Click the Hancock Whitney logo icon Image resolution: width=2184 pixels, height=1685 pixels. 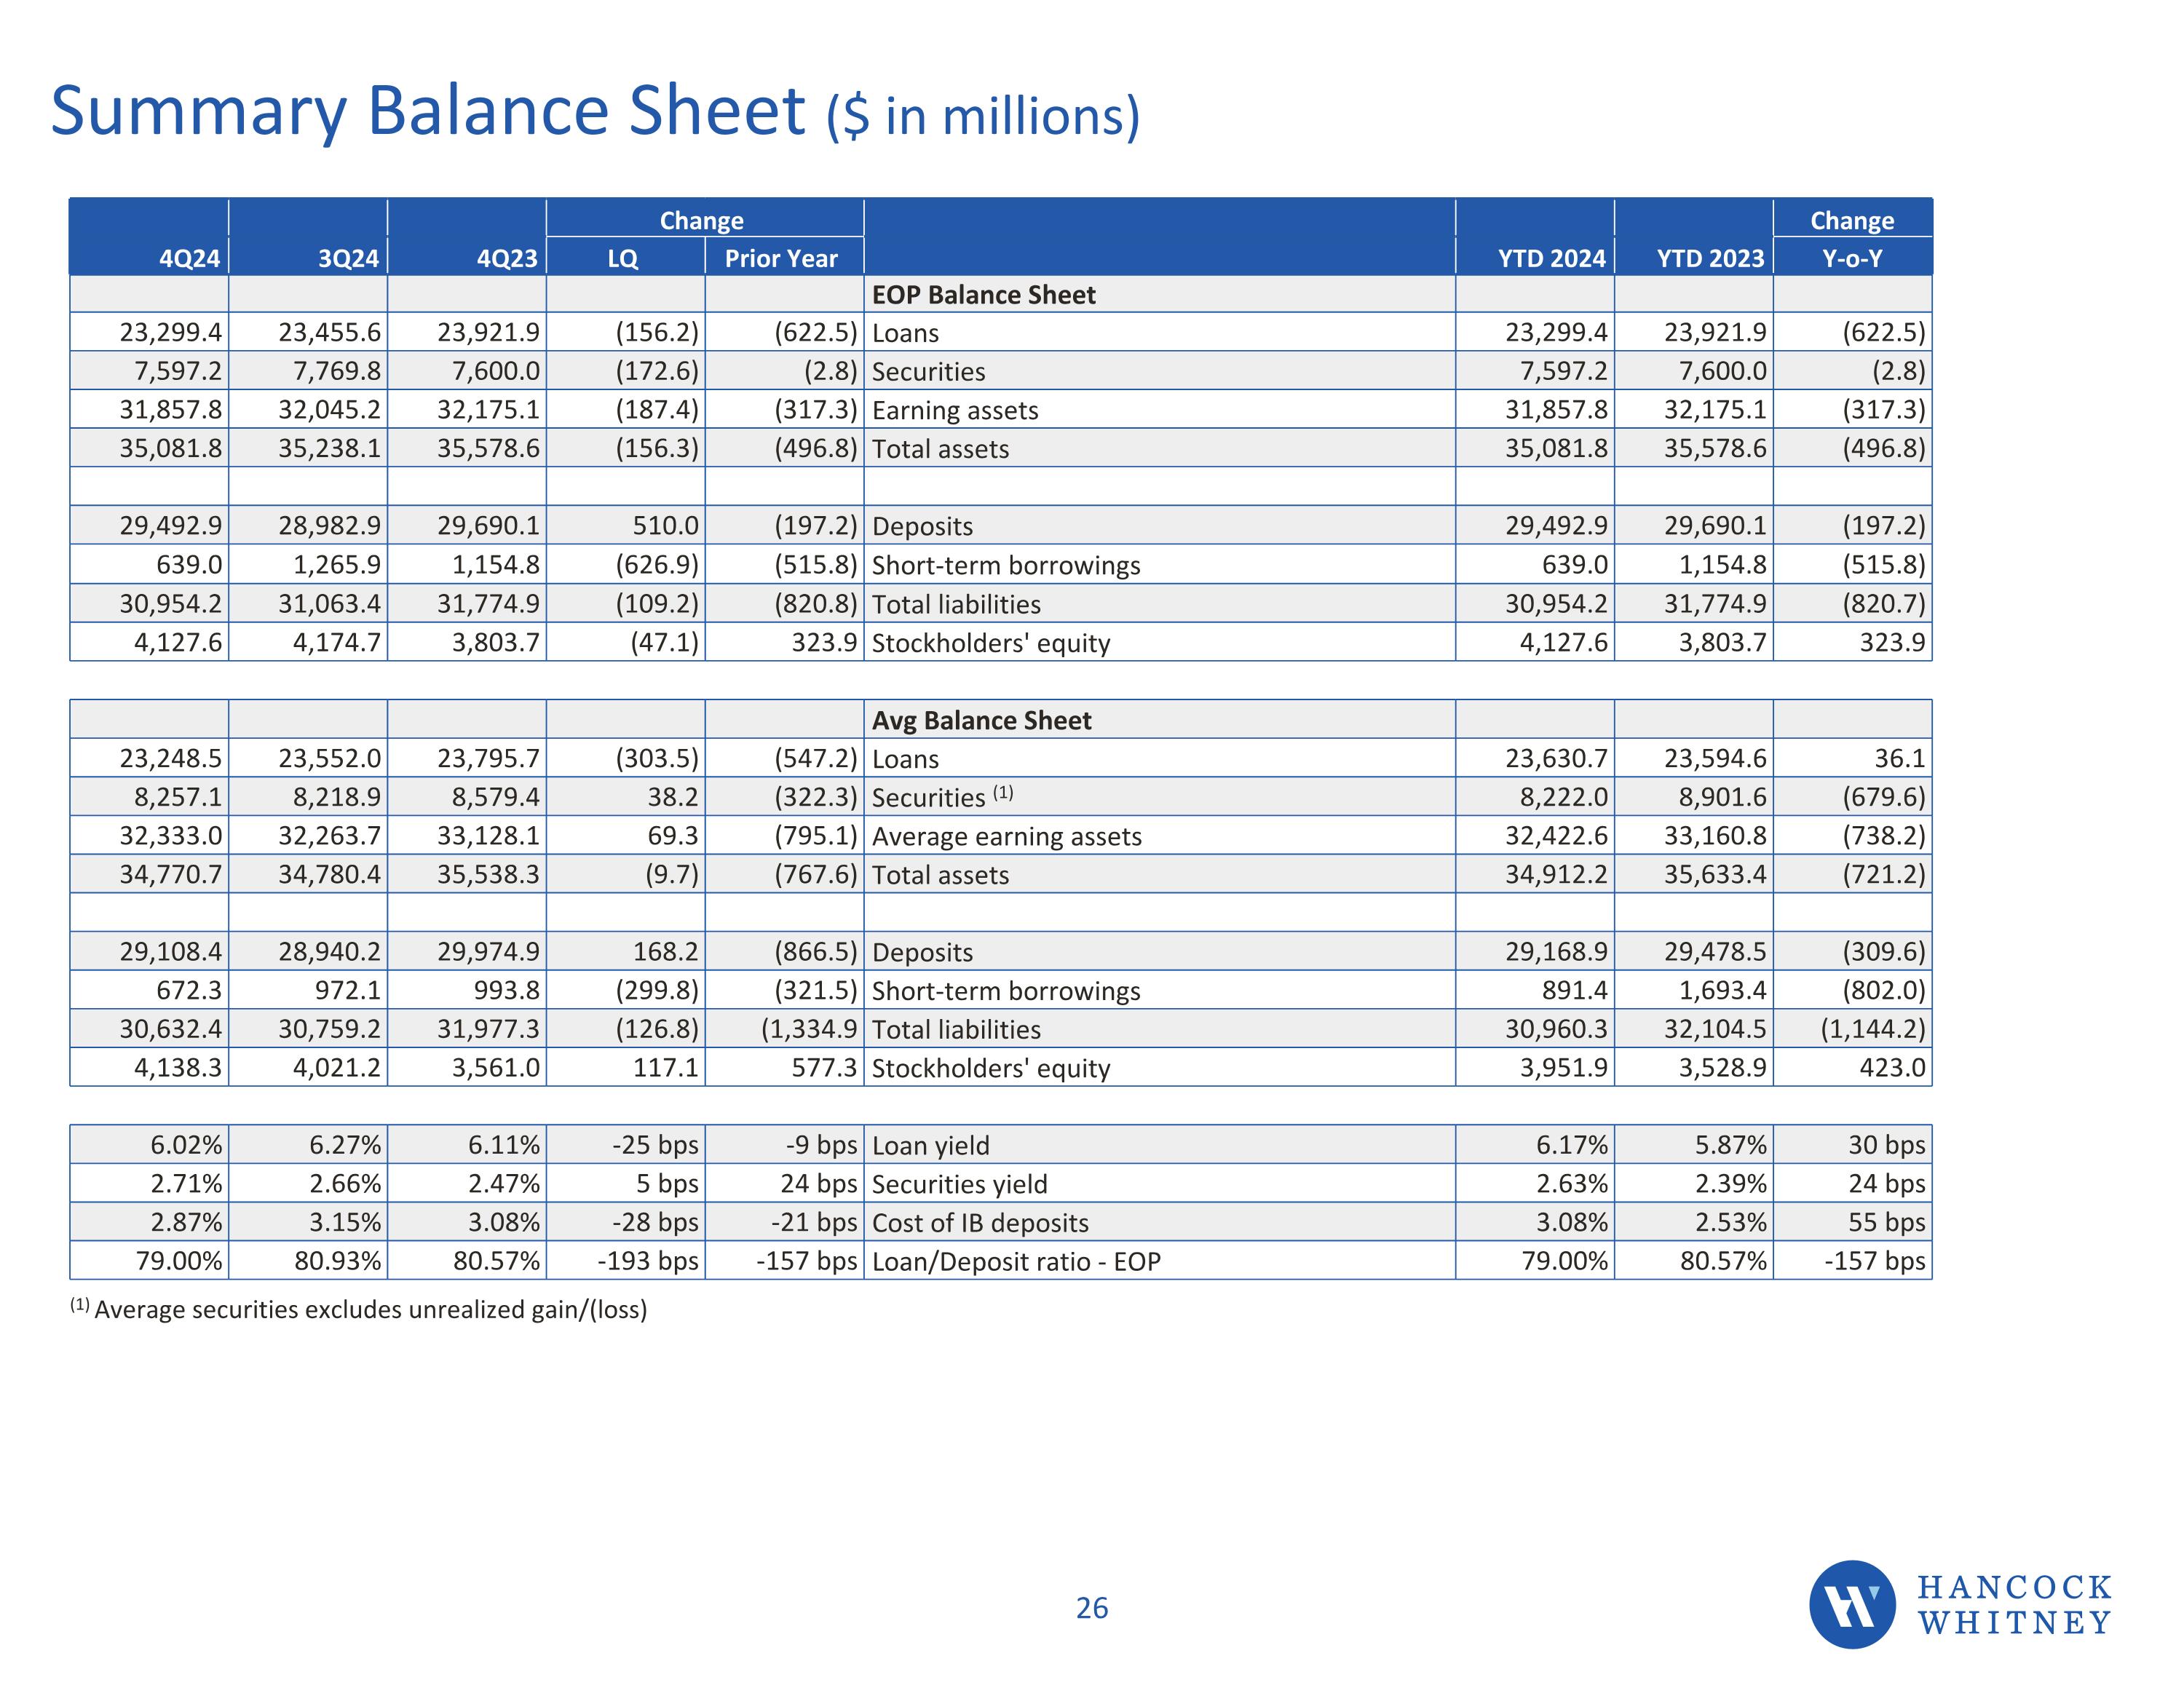click(1851, 1604)
